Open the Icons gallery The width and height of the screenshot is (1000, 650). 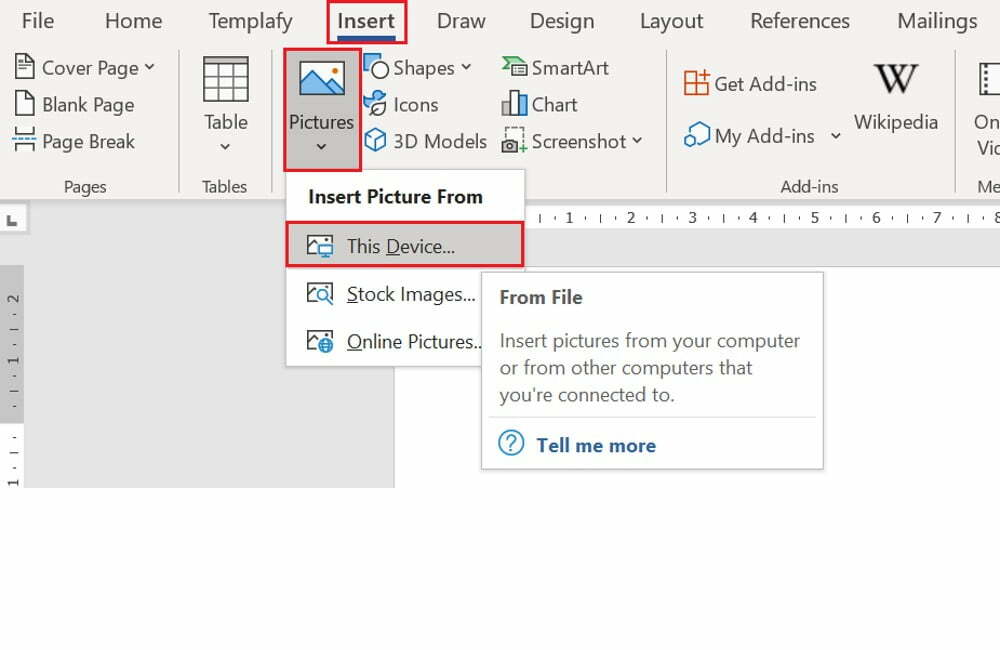tap(402, 105)
